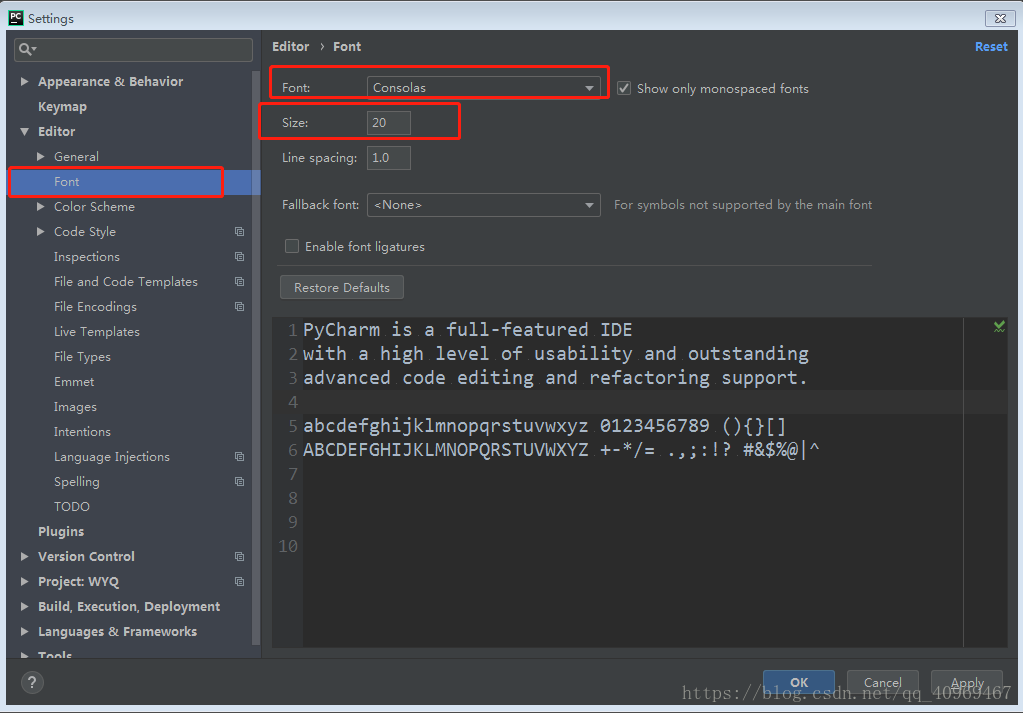
Task: Expand the General node under Editor
Action: point(40,157)
